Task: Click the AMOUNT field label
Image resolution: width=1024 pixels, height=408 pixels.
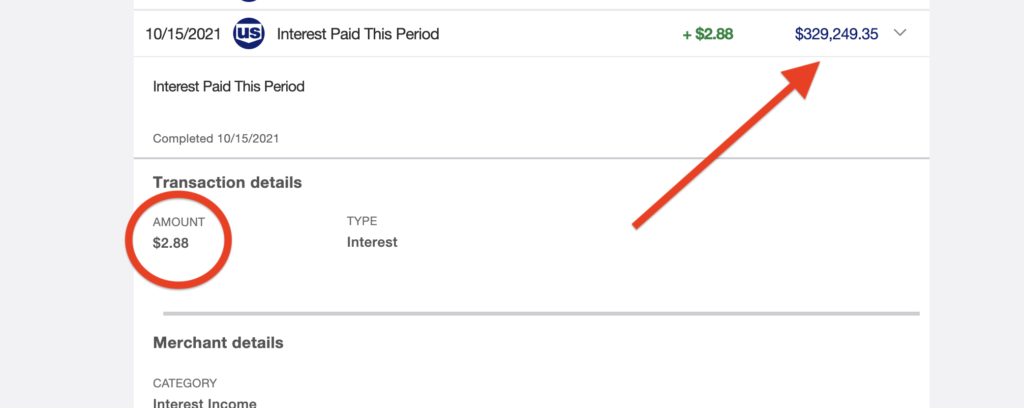Action: [x=180, y=221]
